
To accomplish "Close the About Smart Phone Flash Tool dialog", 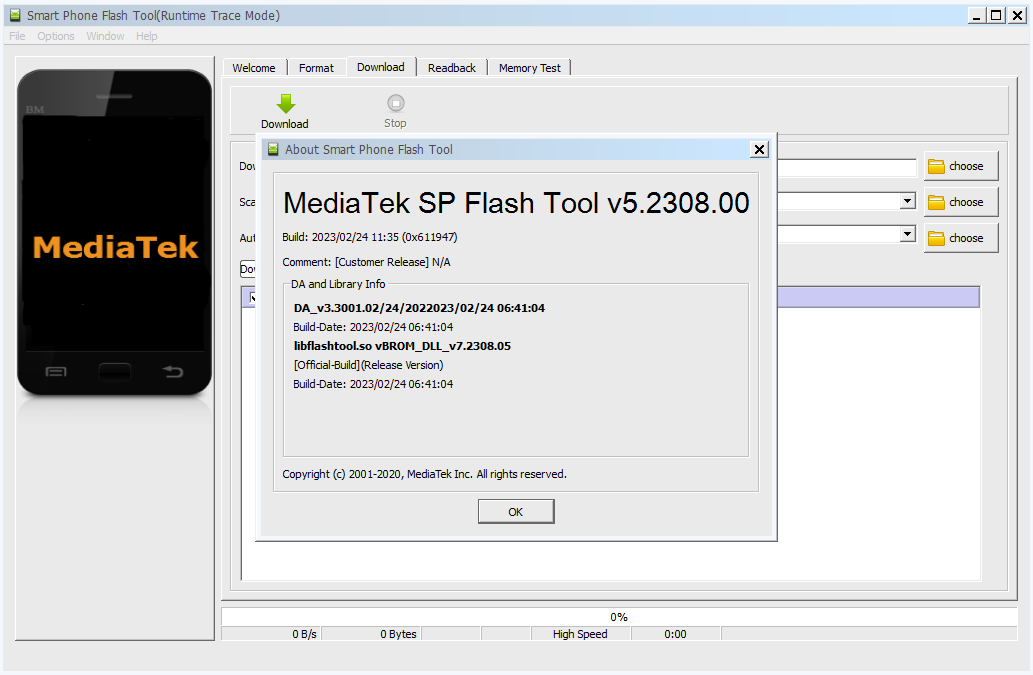I will tap(760, 149).
